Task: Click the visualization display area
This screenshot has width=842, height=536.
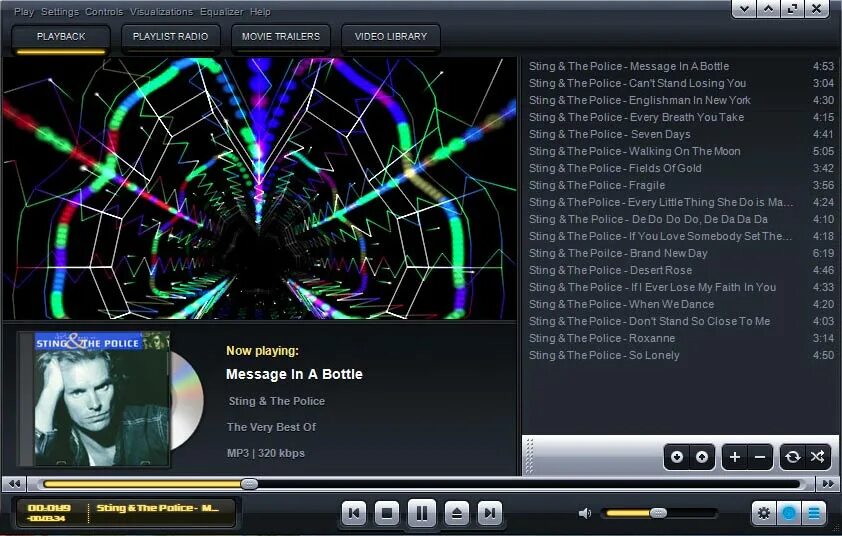Action: pyautogui.click(x=260, y=189)
